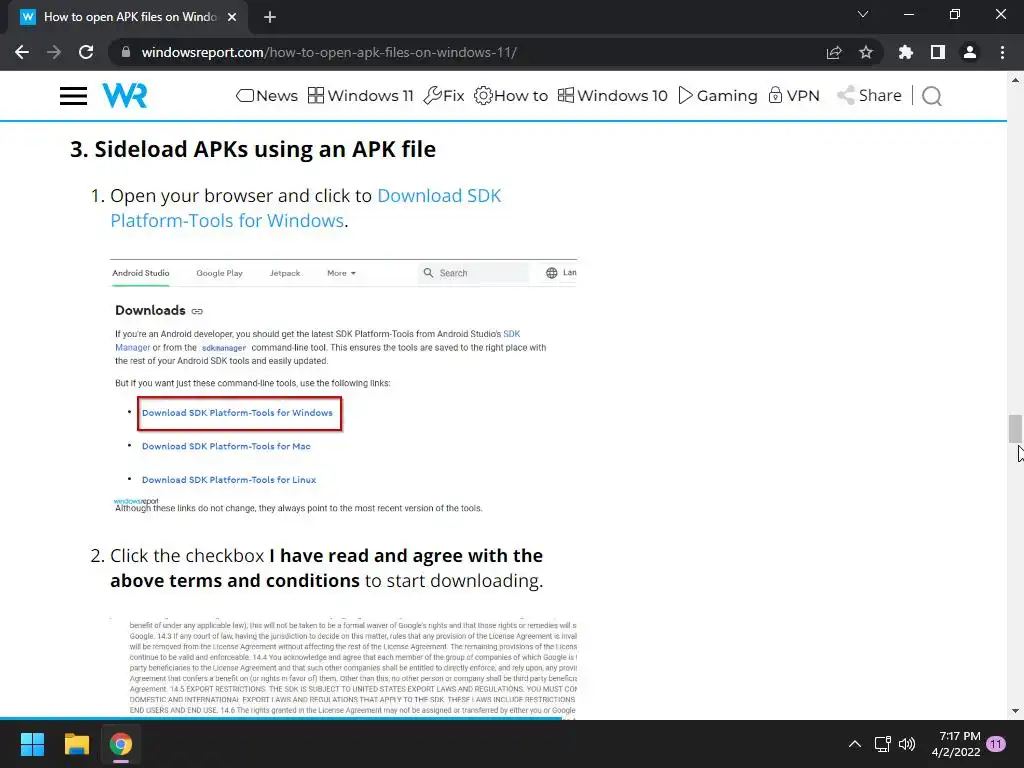Screen dimensions: 1024x768
Task: Click the text 'I have read and agree with the'
Action: (x=406, y=556)
